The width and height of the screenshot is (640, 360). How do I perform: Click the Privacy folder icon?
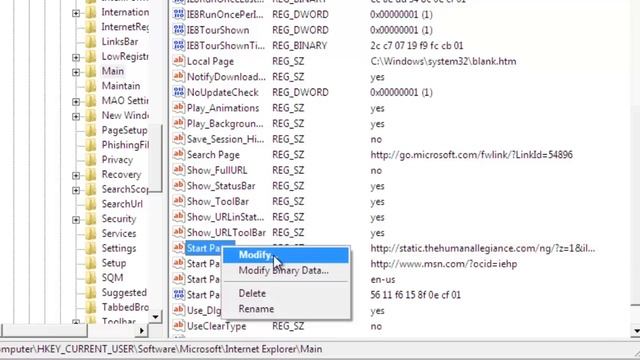click(x=91, y=160)
